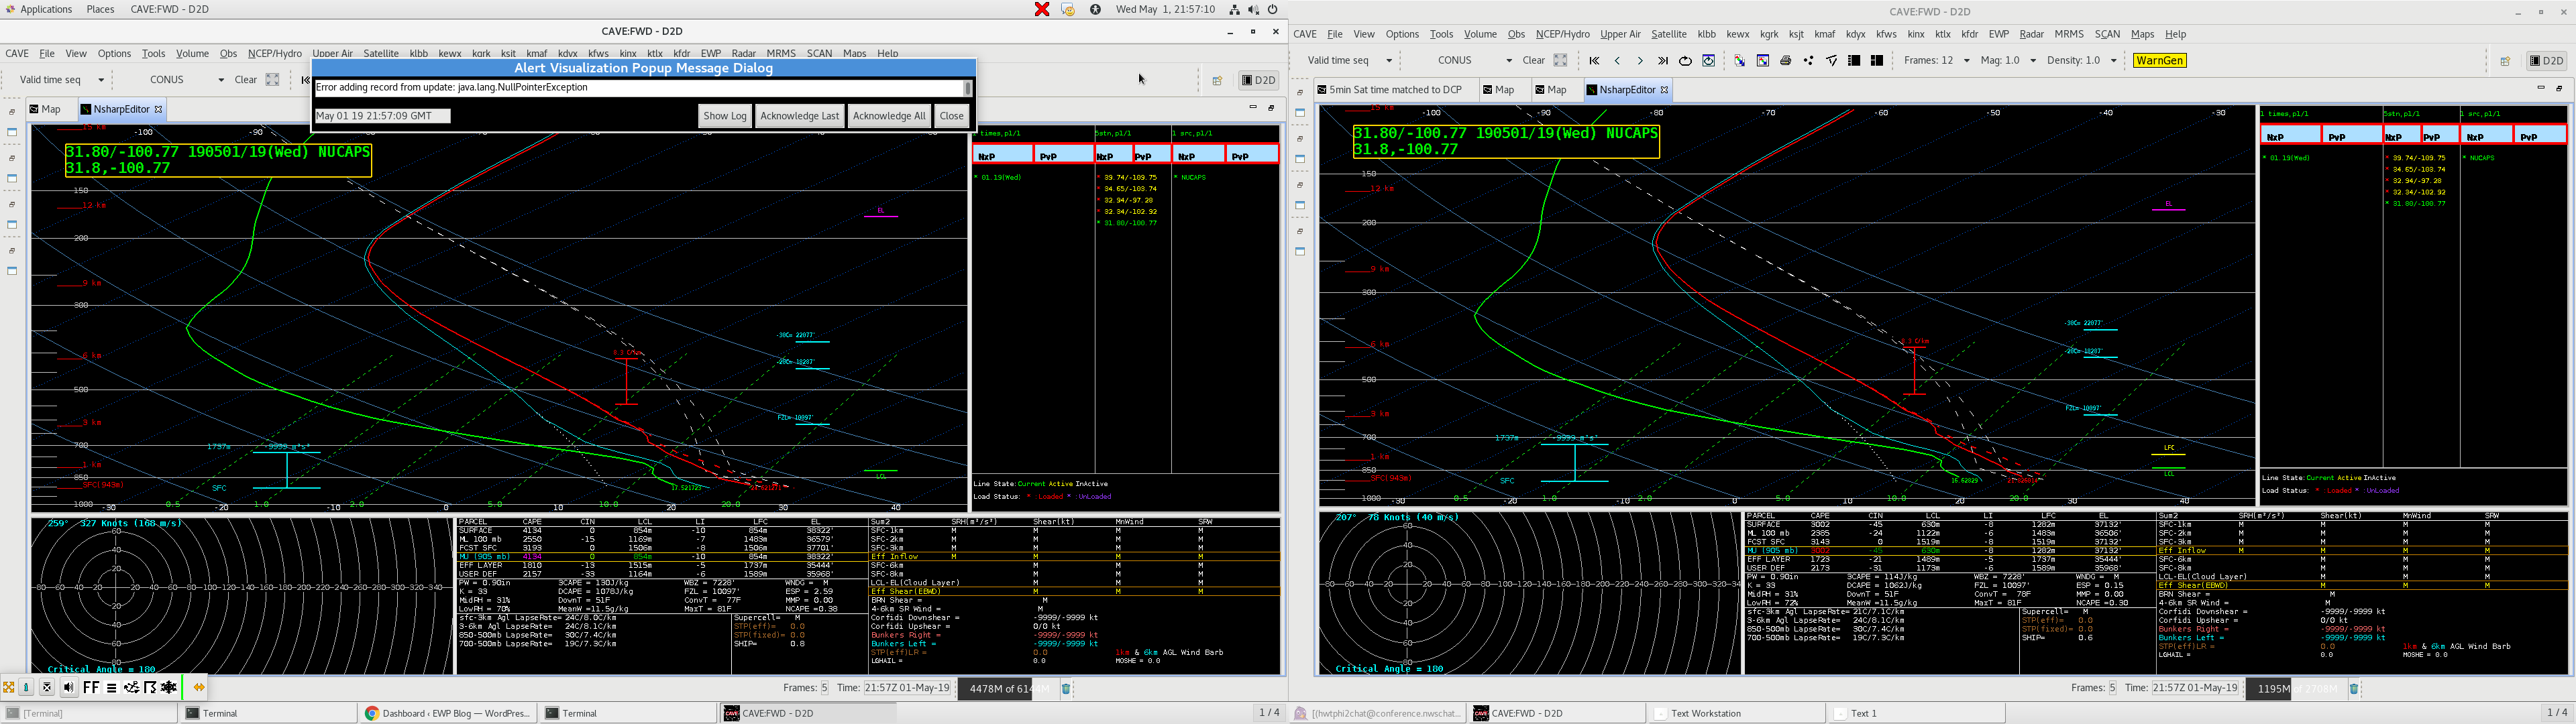Mute alert sounds with speaker icon
The image size is (2576, 724).
pyautogui.click(x=68, y=687)
